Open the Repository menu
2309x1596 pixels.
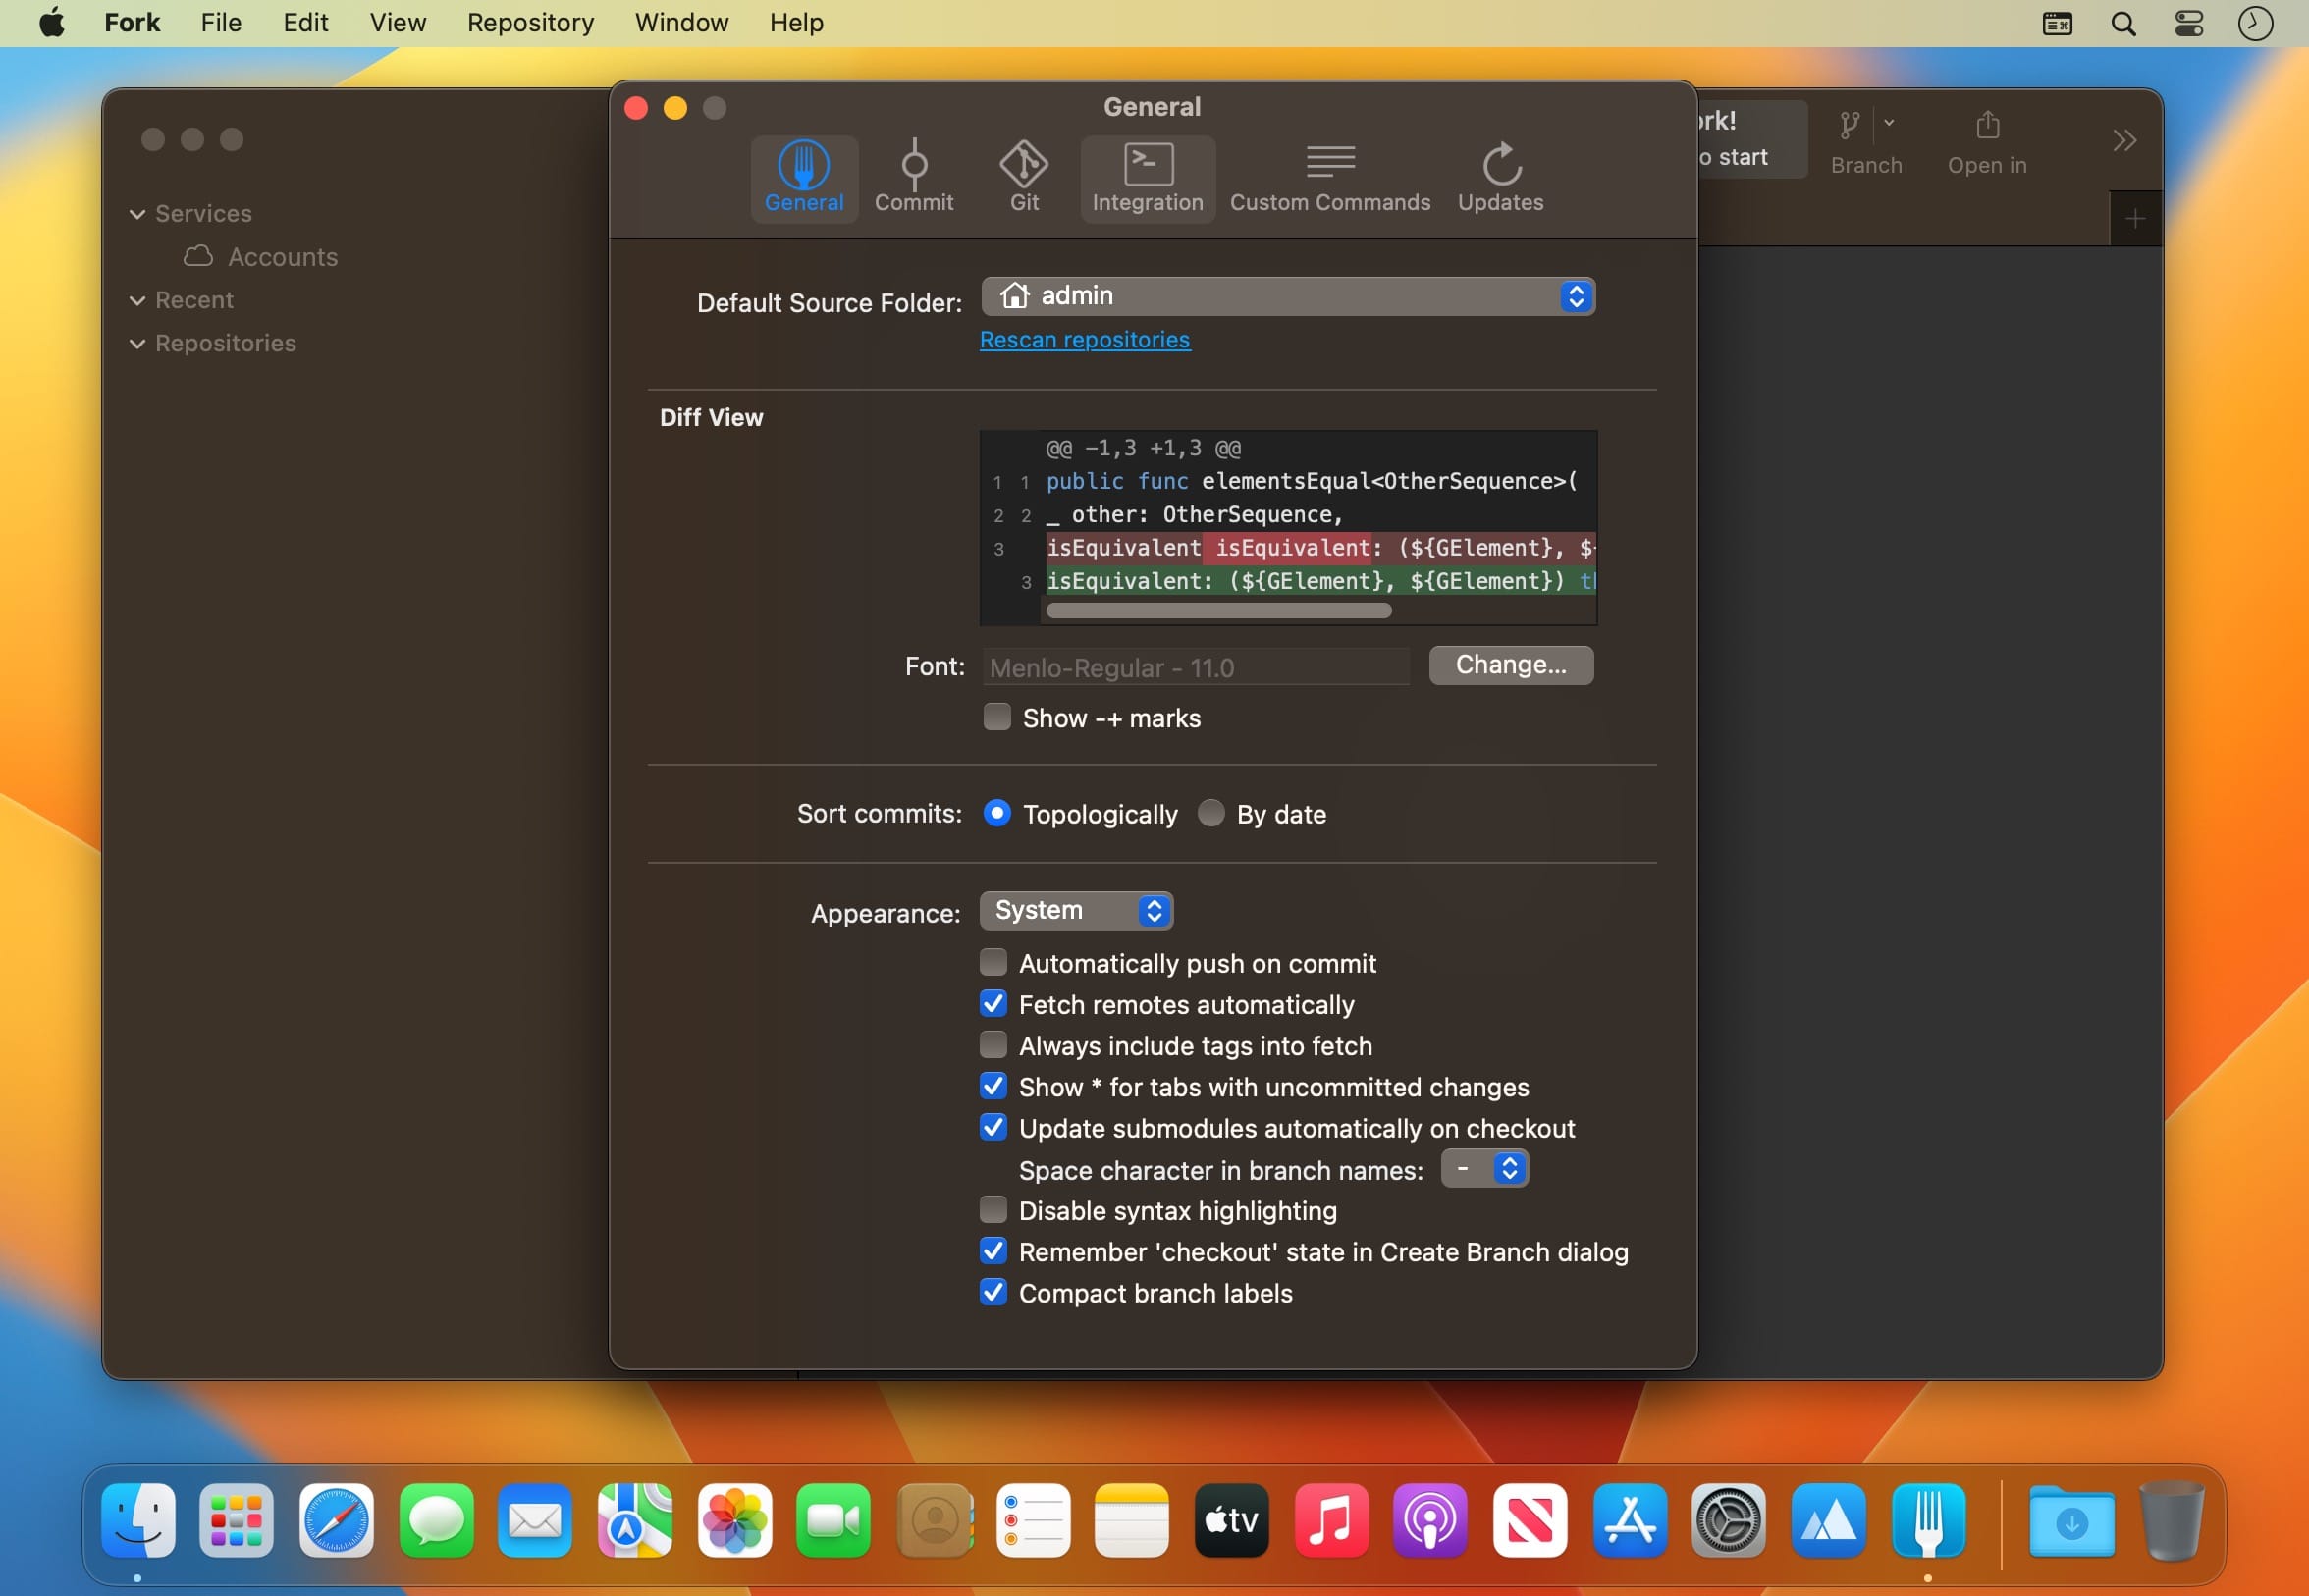coord(530,22)
